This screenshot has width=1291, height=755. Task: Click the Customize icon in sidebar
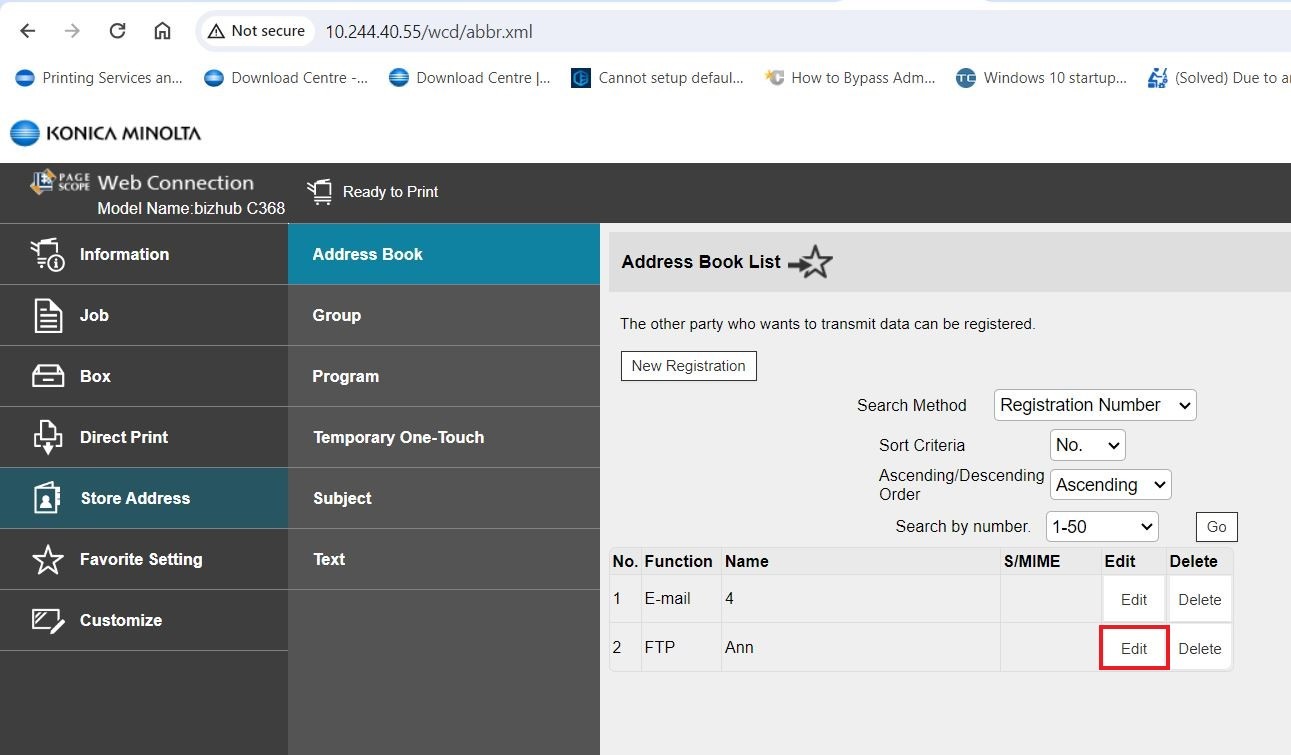click(x=48, y=620)
